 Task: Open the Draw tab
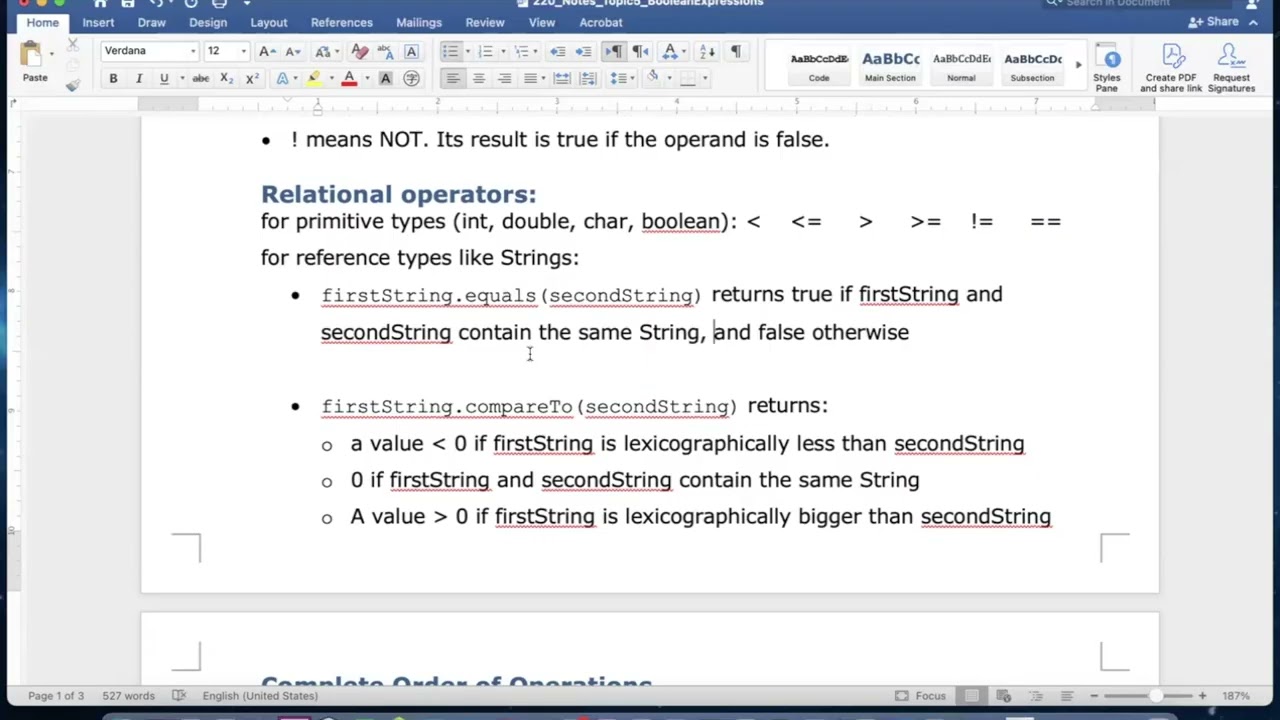click(x=152, y=22)
